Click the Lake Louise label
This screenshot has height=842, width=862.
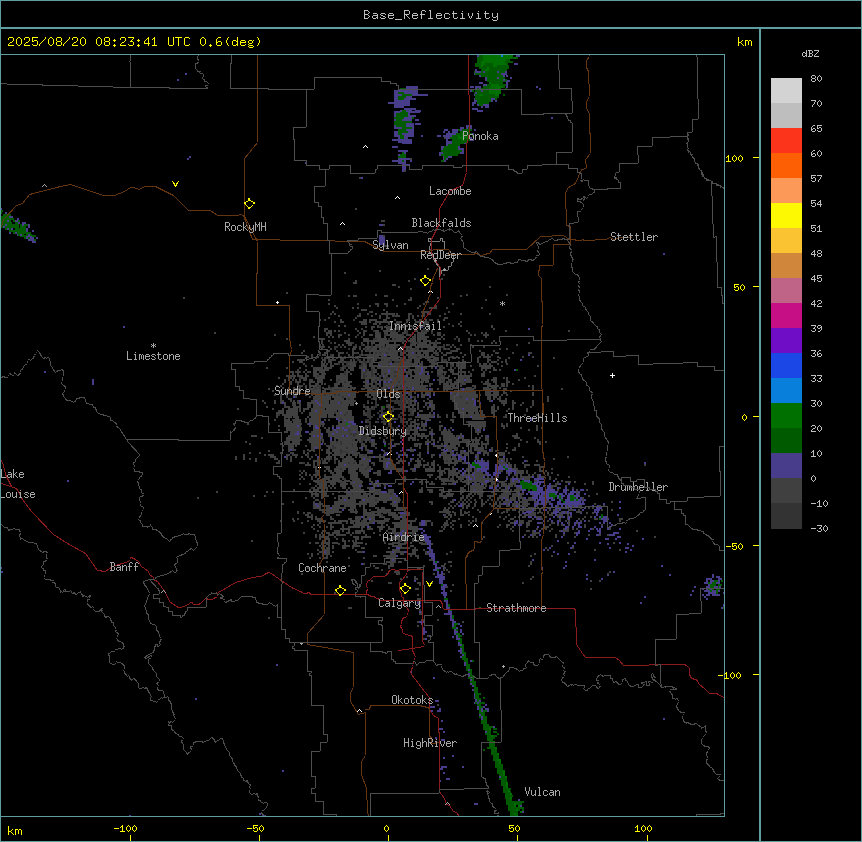click(x=18, y=484)
